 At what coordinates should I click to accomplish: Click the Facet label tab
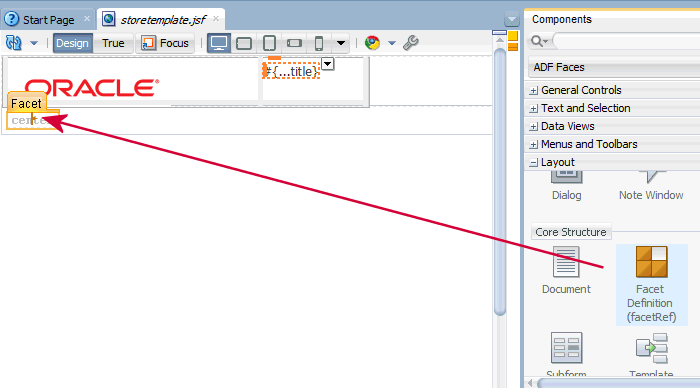point(26,103)
